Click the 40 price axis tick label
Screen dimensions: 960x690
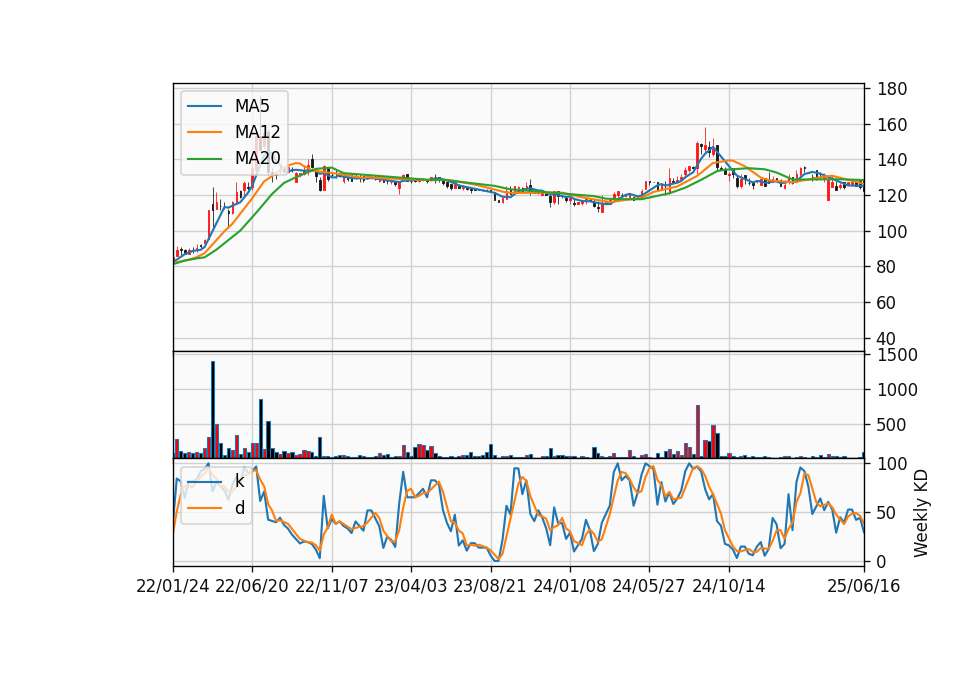point(886,339)
